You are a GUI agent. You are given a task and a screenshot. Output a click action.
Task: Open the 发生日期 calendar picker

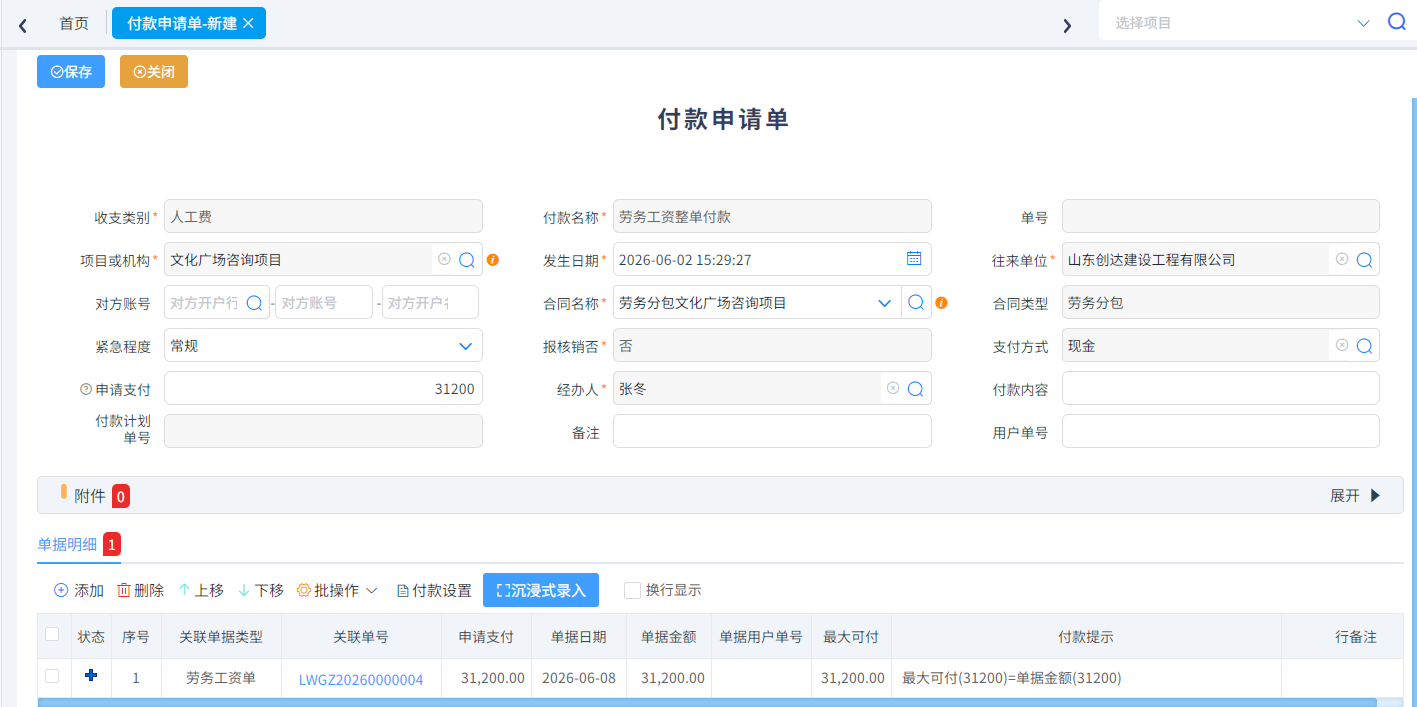tap(914, 258)
